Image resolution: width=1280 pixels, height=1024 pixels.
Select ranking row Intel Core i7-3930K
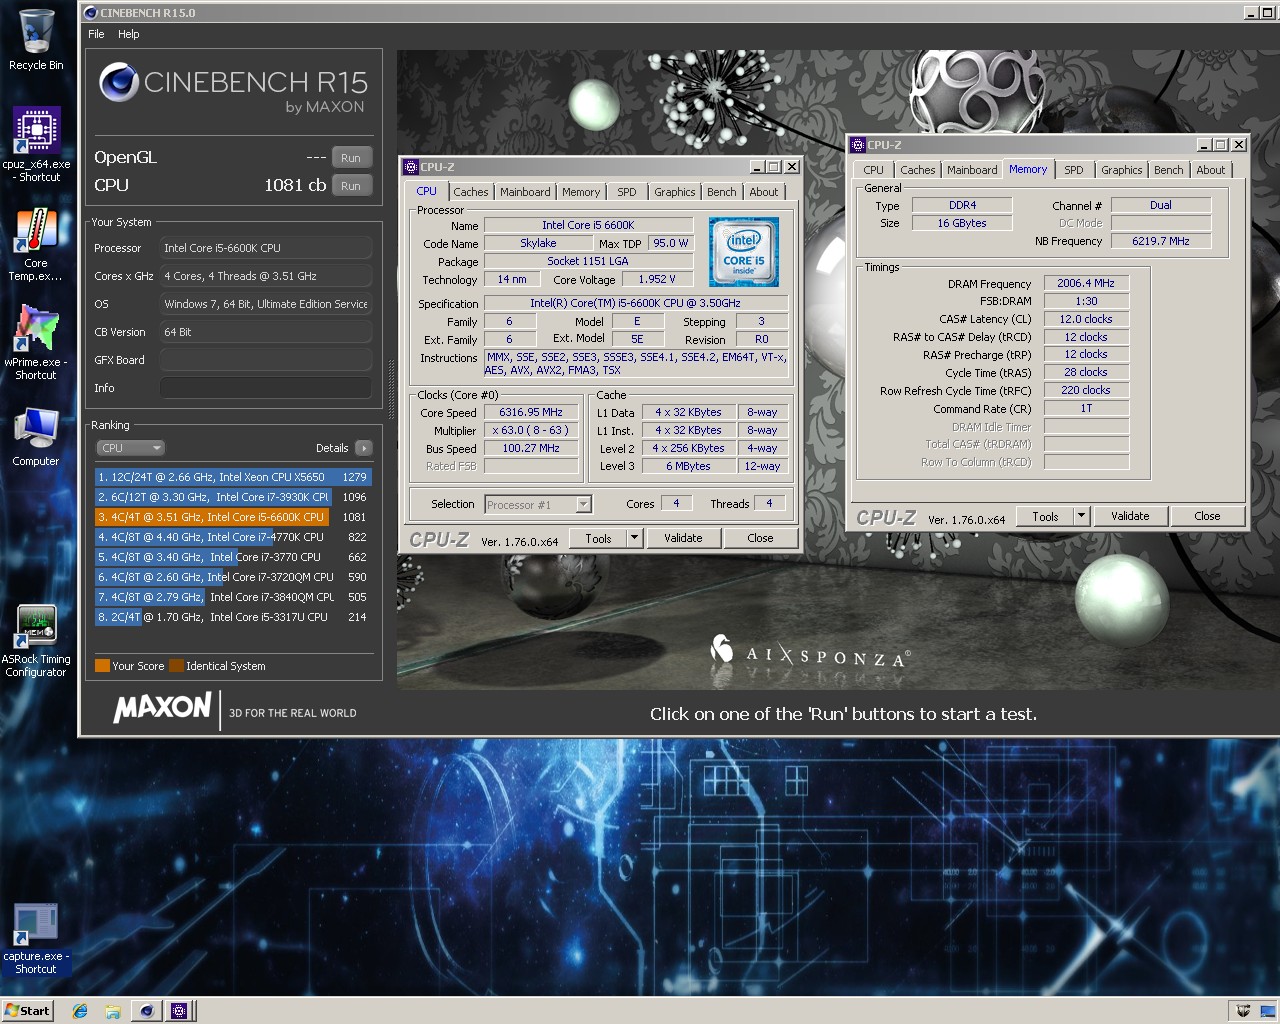pyautogui.click(x=233, y=497)
